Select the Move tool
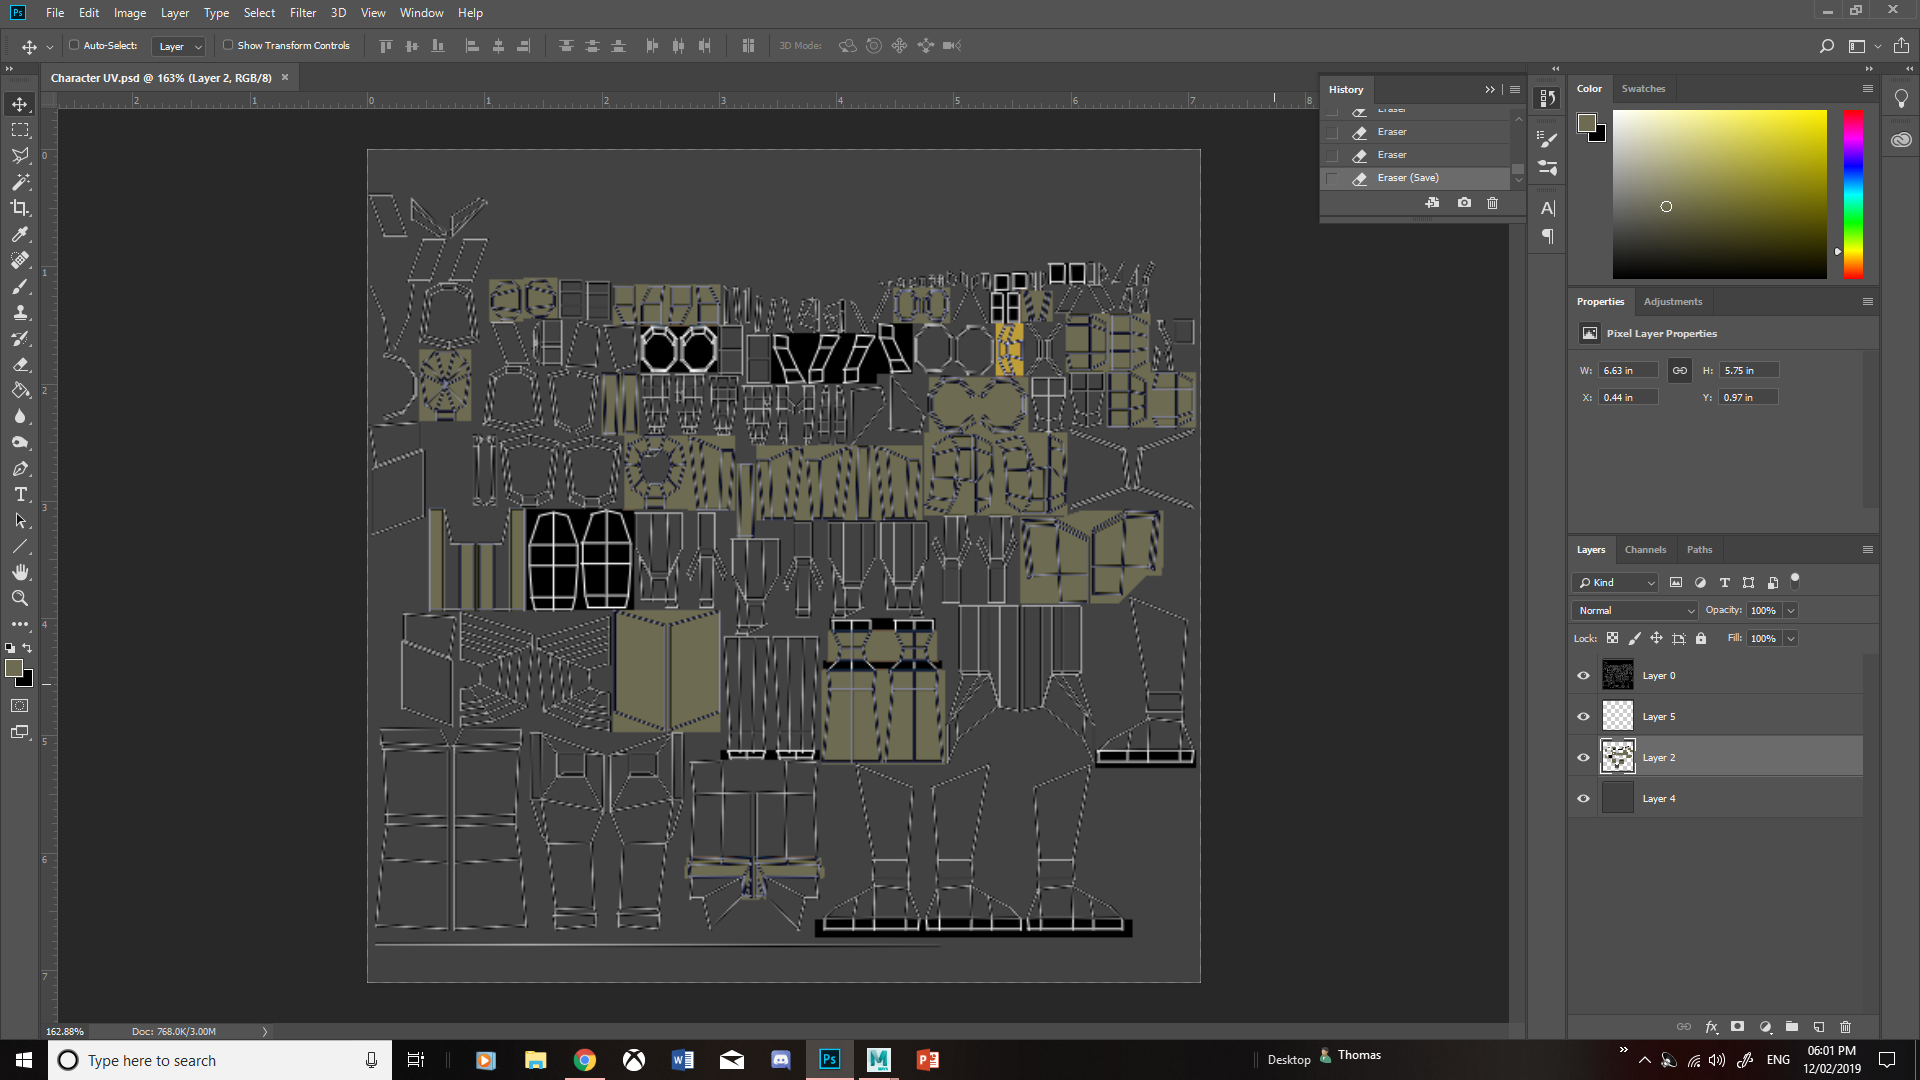Viewport: 1920px width, 1080px height. [20, 104]
